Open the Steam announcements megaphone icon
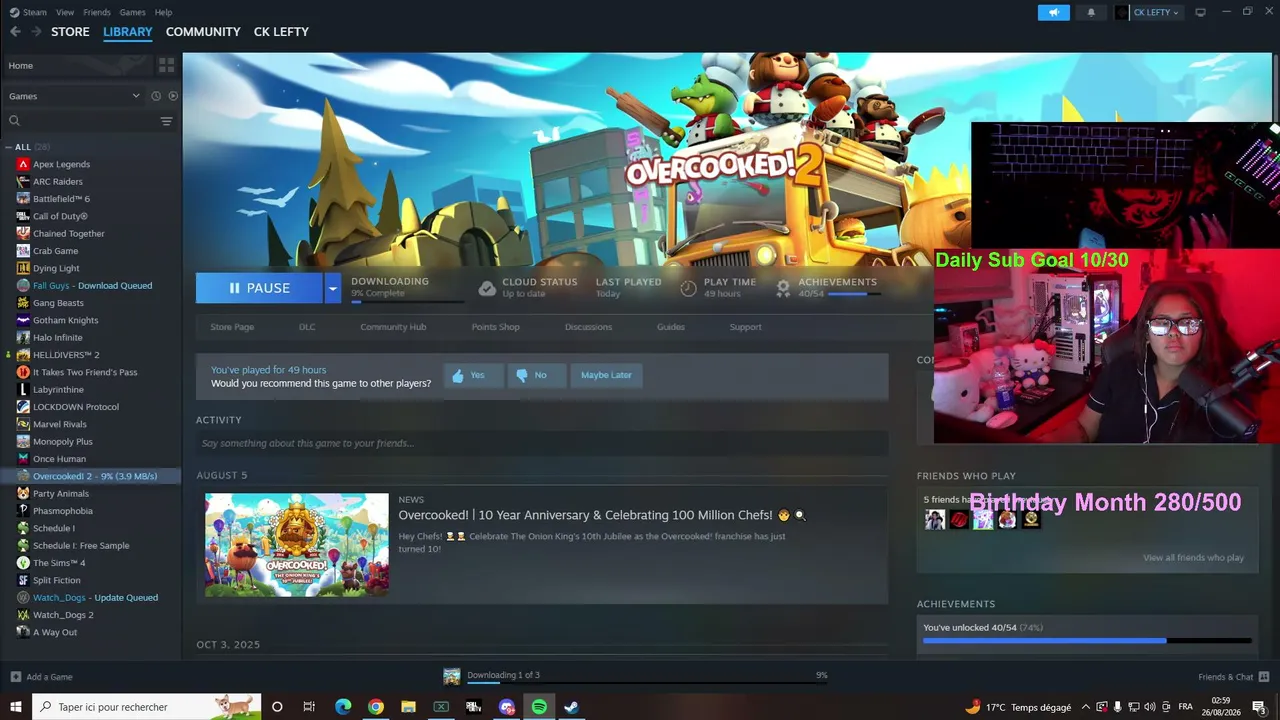The height and width of the screenshot is (720, 1280). (1053, 12)
